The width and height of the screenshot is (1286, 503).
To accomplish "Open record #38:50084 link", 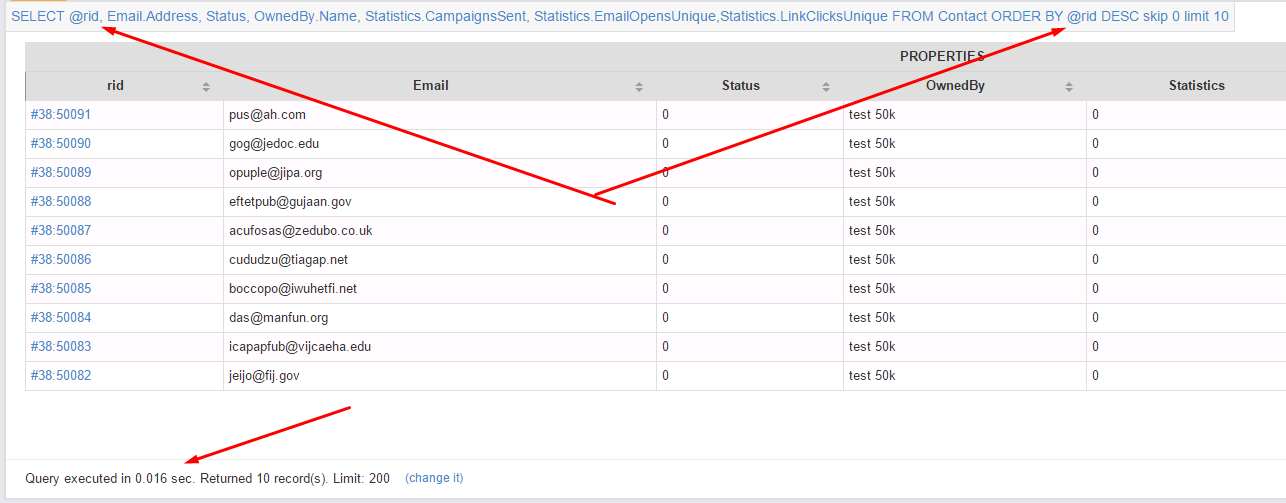I will pos(61,317).
